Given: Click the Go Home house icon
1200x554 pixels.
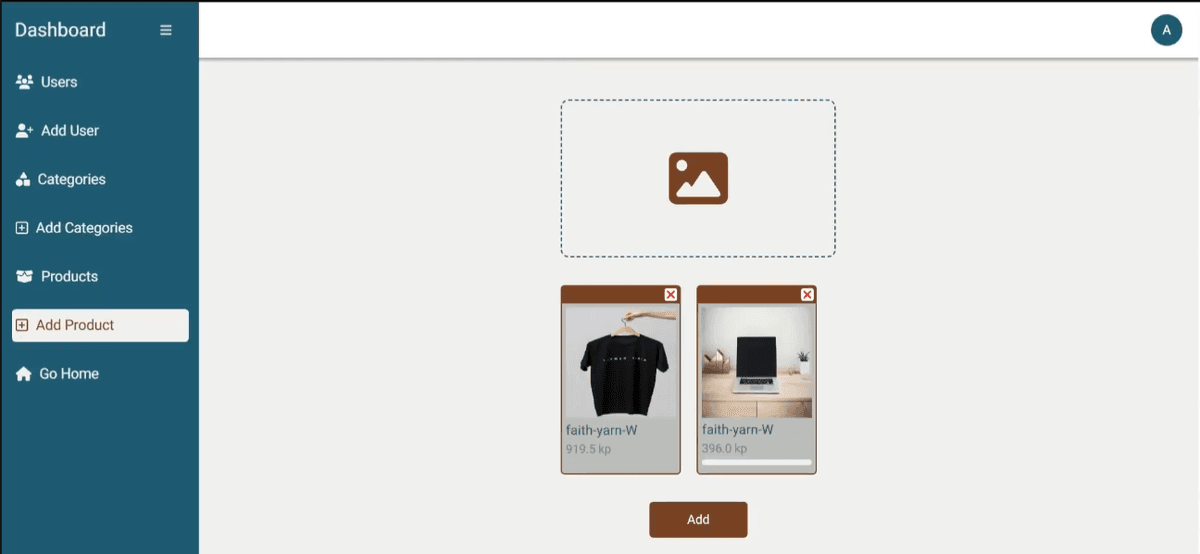Looking at the screenshot, I should [x=24, y=374].
